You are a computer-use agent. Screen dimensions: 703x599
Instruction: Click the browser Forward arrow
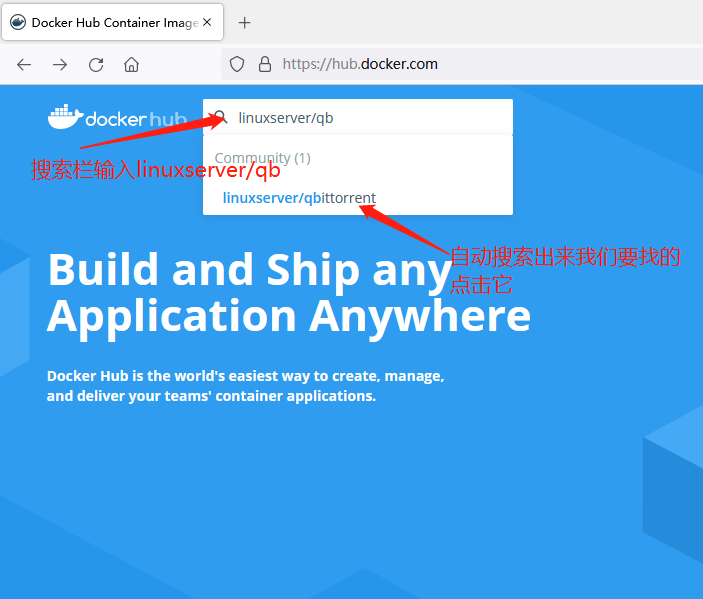tap(60, 65)
